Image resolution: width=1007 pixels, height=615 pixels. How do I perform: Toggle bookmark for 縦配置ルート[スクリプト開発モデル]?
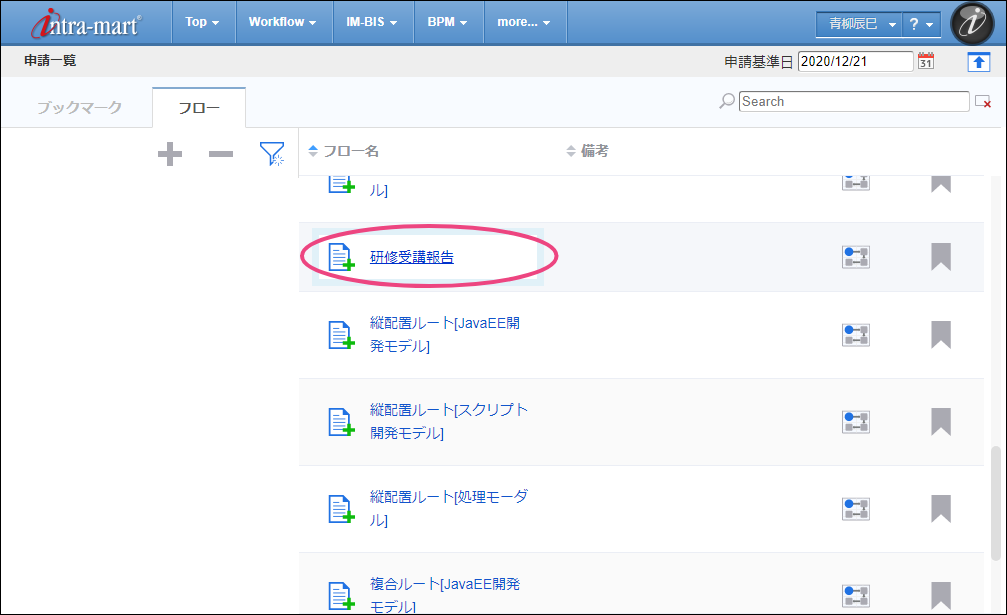pos(940,421)
